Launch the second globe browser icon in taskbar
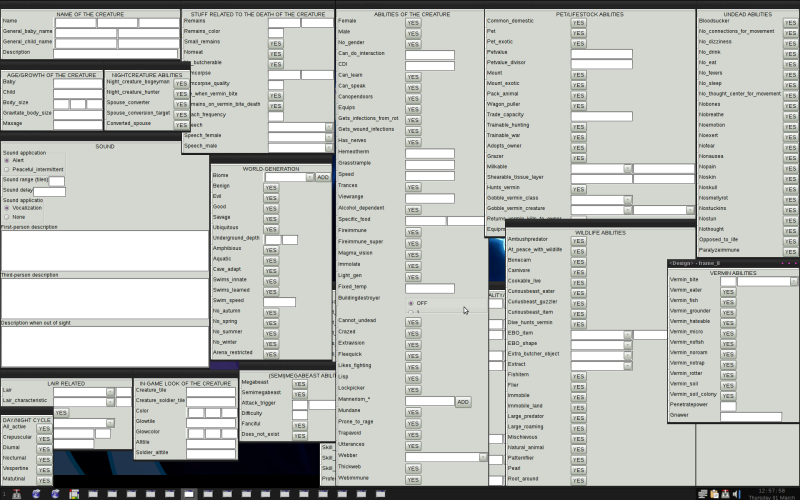The height and width of the screenshot is (500, 800). click(55, 493)
